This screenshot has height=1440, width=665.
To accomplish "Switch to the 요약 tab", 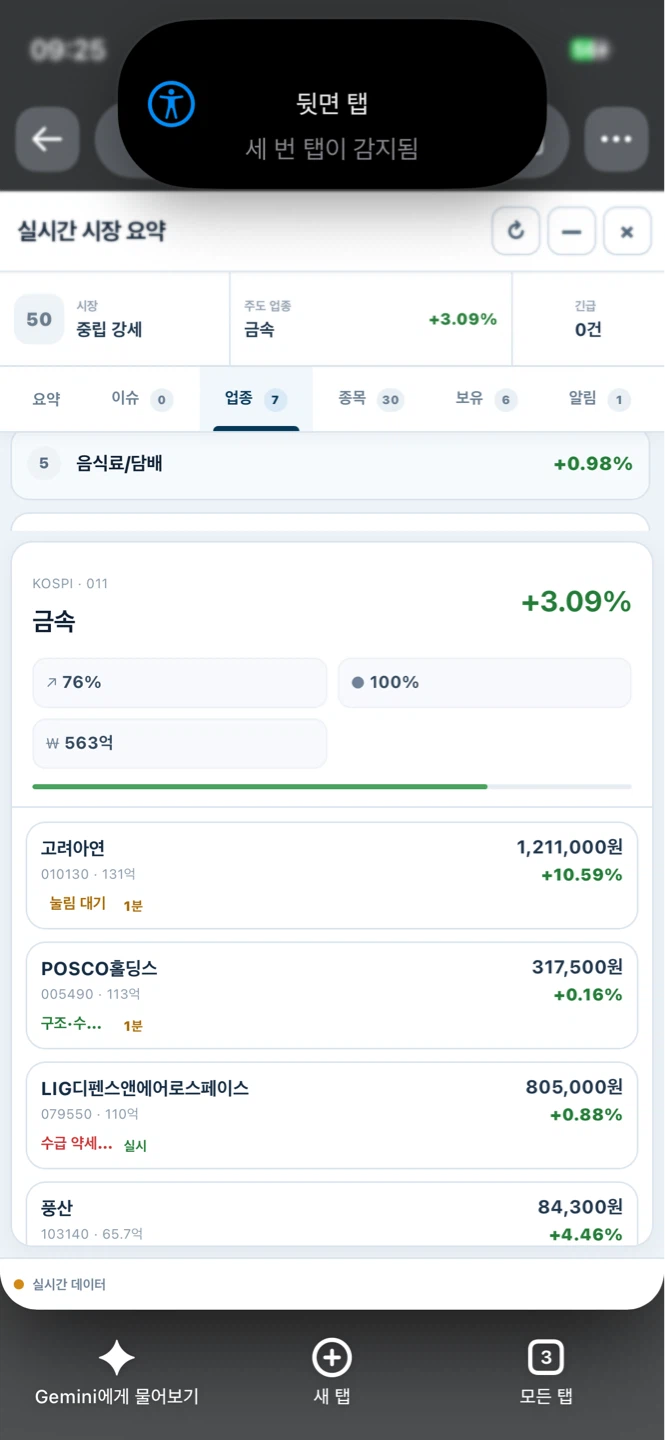I will 46,399.
